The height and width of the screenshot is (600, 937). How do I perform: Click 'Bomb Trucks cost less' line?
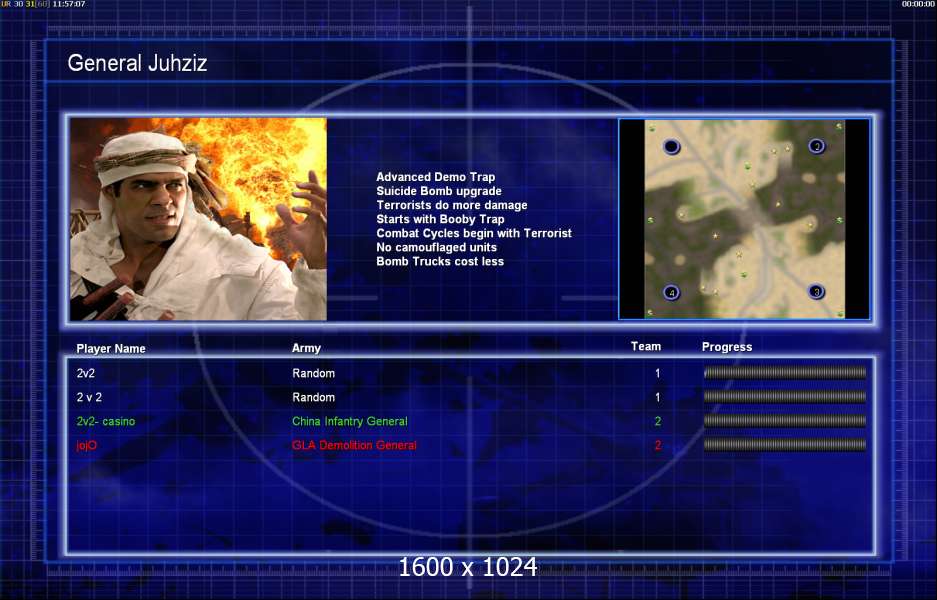point(440,261)
